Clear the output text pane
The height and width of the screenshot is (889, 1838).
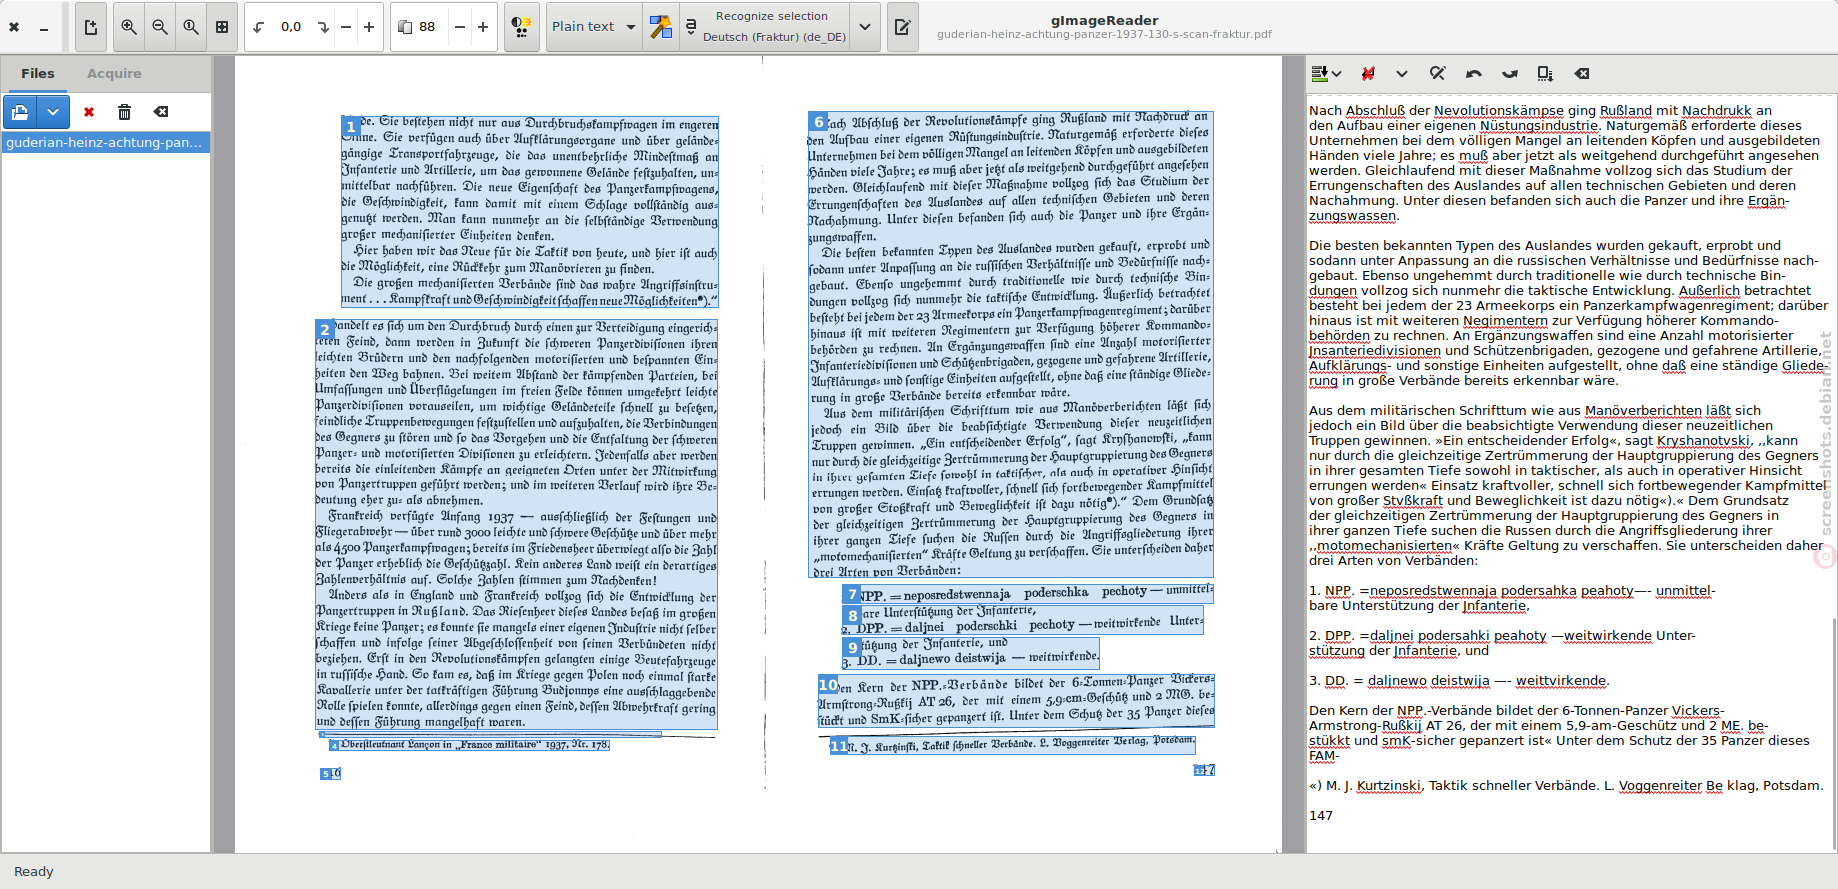tap(1581, 73)
